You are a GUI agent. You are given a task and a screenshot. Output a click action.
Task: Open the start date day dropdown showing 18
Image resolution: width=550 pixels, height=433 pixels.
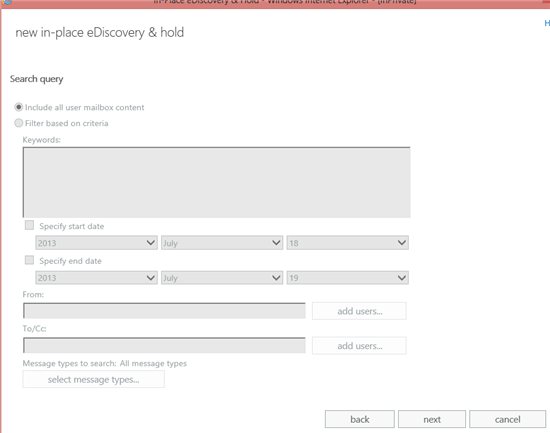[348, 243]
